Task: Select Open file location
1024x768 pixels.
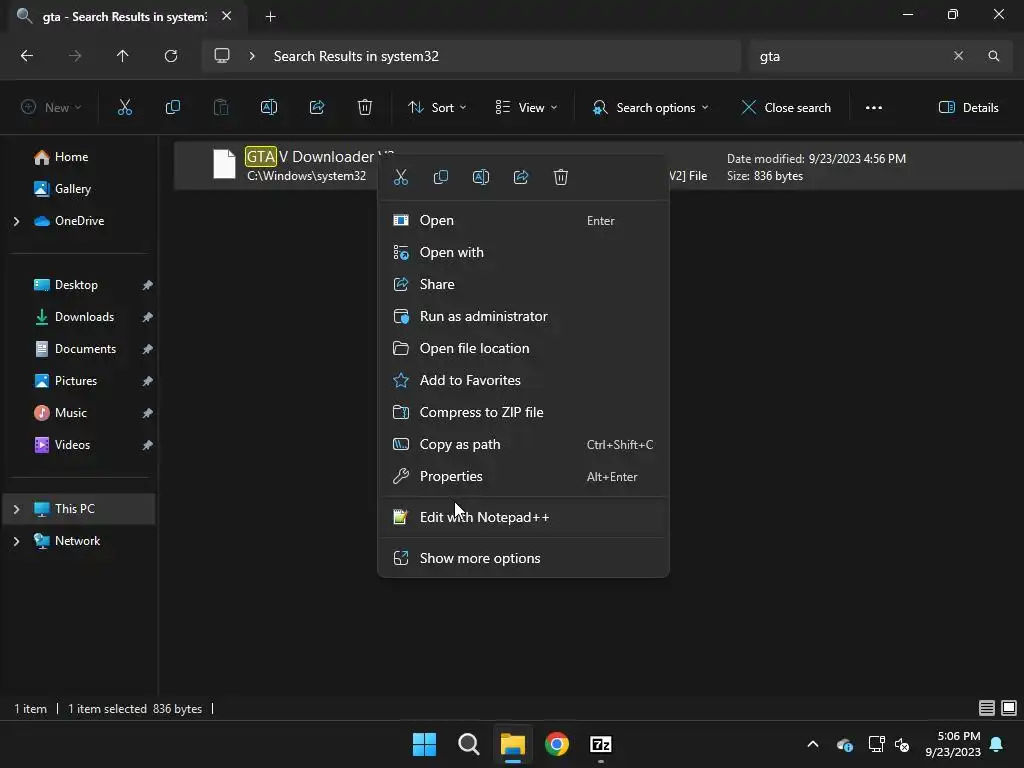Action: [523, 349]
